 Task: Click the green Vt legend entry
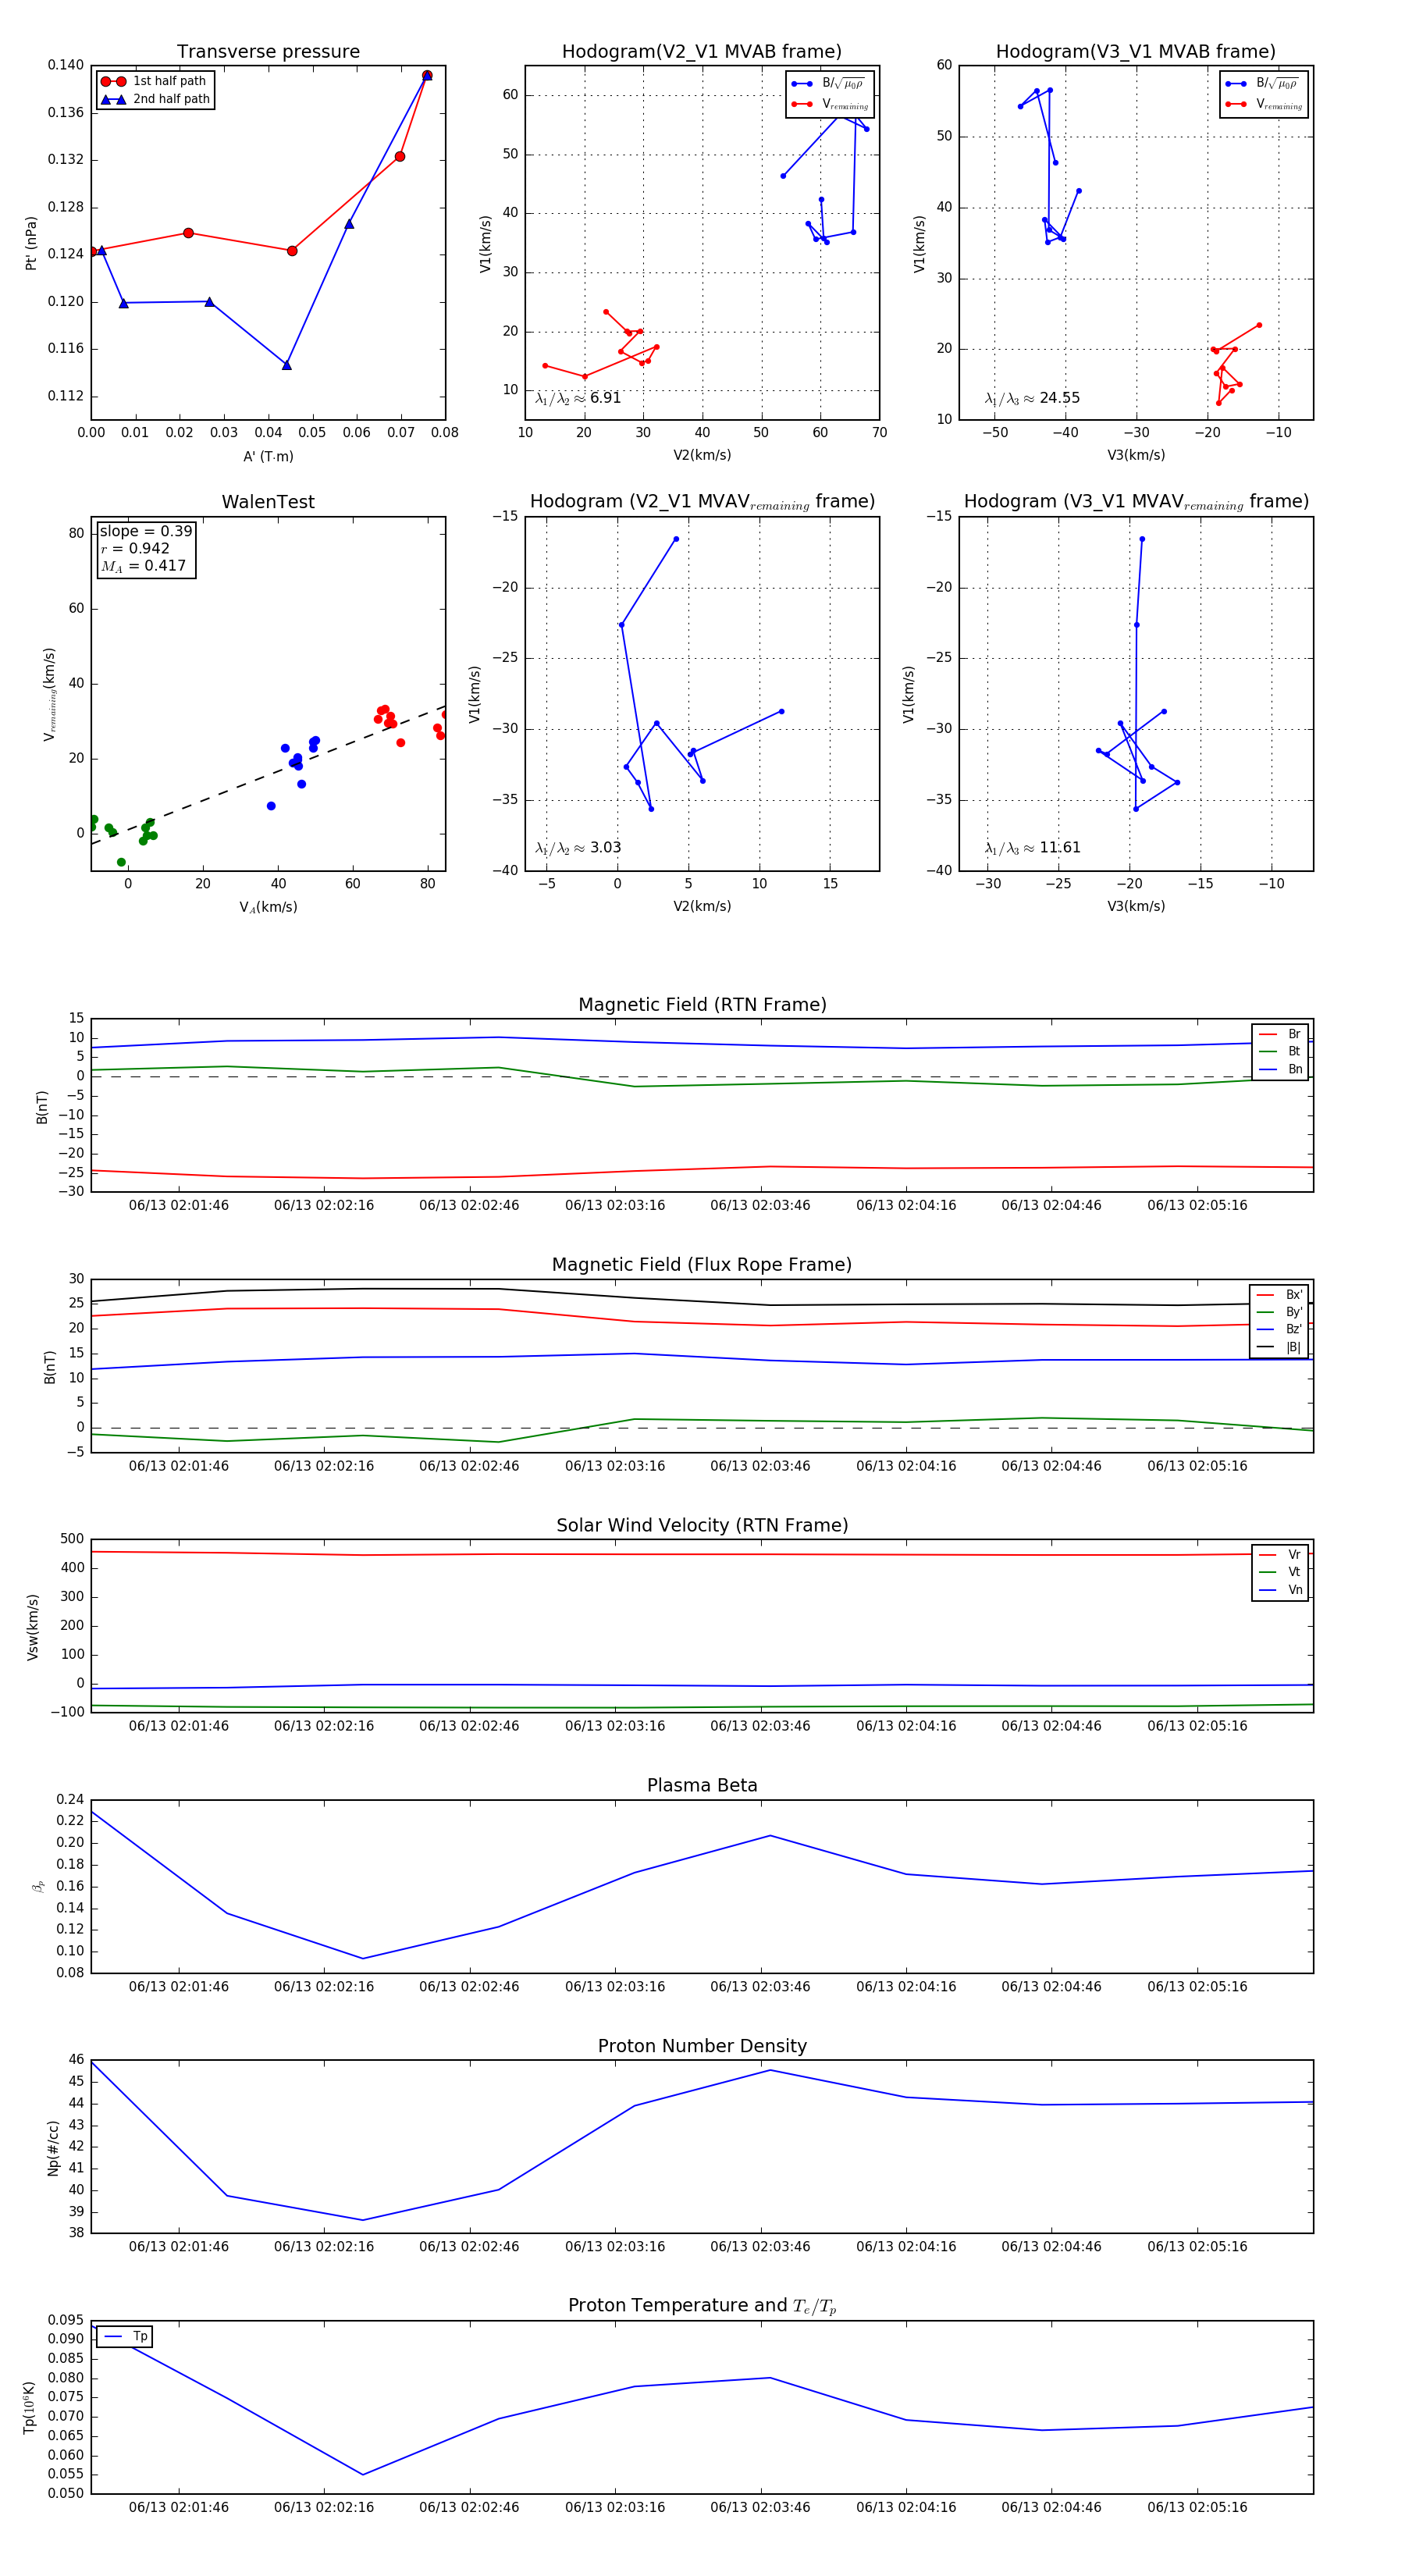1280,1572
